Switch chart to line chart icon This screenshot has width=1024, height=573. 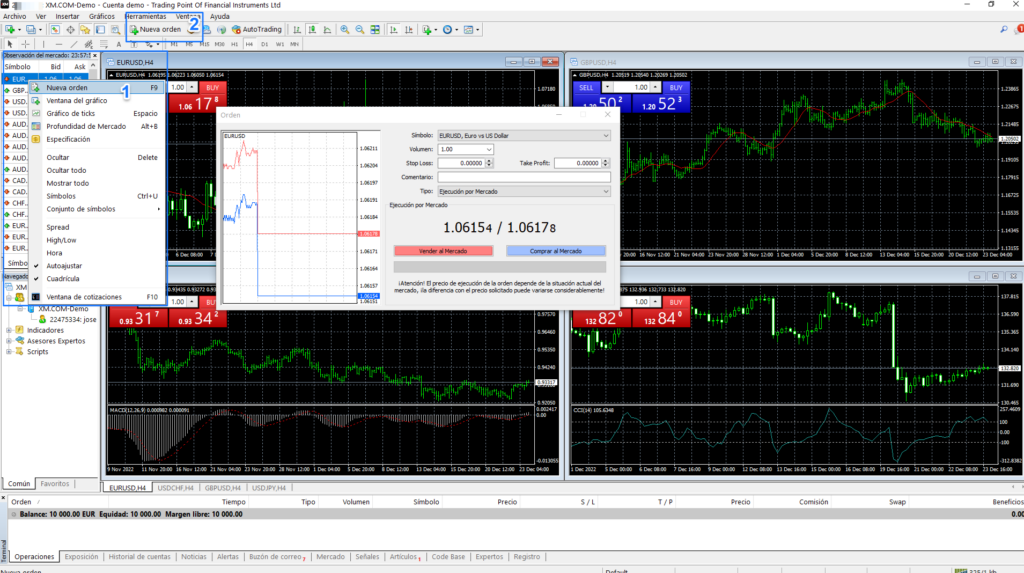coord(327,29)
